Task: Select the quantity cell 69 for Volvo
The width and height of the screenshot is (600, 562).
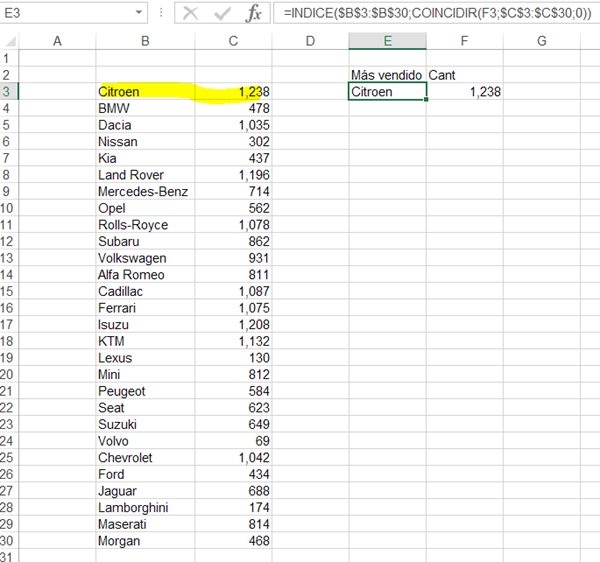Action: pos(233,441)
